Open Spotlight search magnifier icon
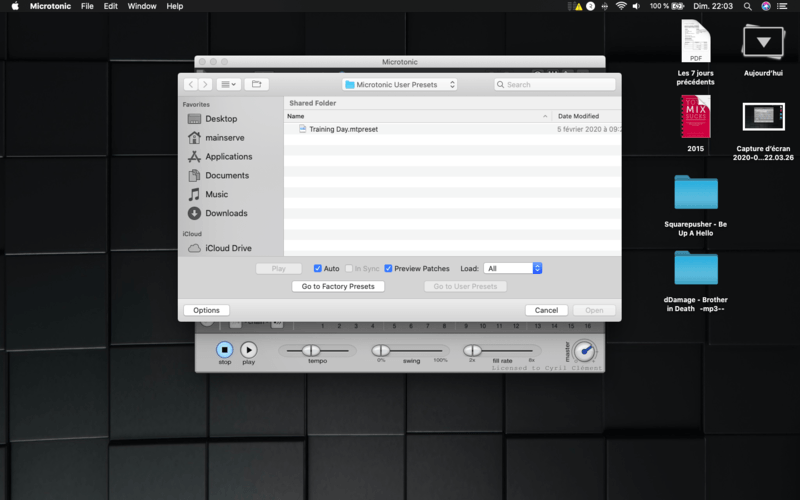The height and width of the screenshot is (500, 800). coord(747,6)
